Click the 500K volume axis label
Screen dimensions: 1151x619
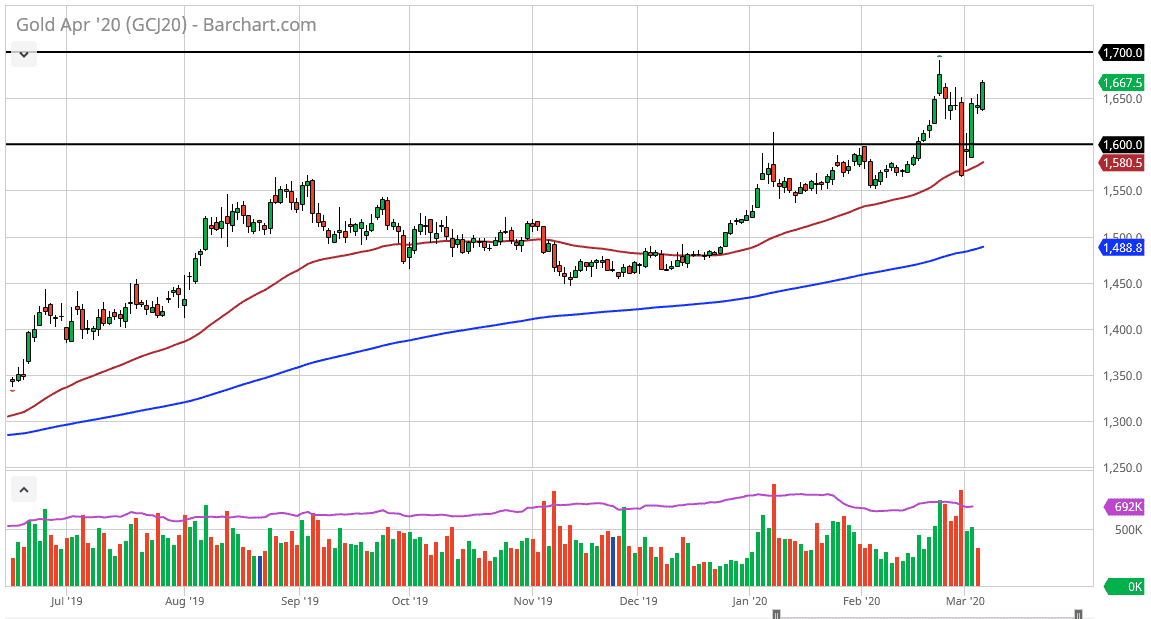1128,529
